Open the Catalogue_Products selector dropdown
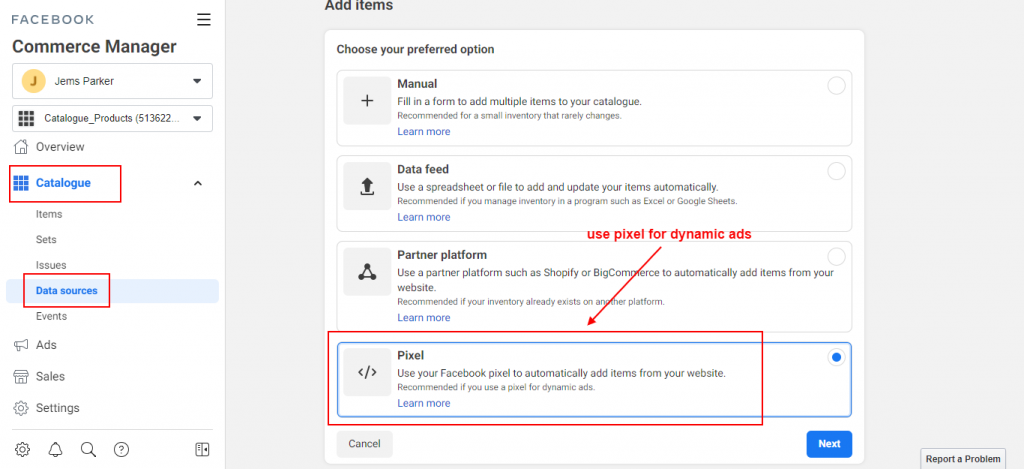1024x469 pixels. pos(112,118)
